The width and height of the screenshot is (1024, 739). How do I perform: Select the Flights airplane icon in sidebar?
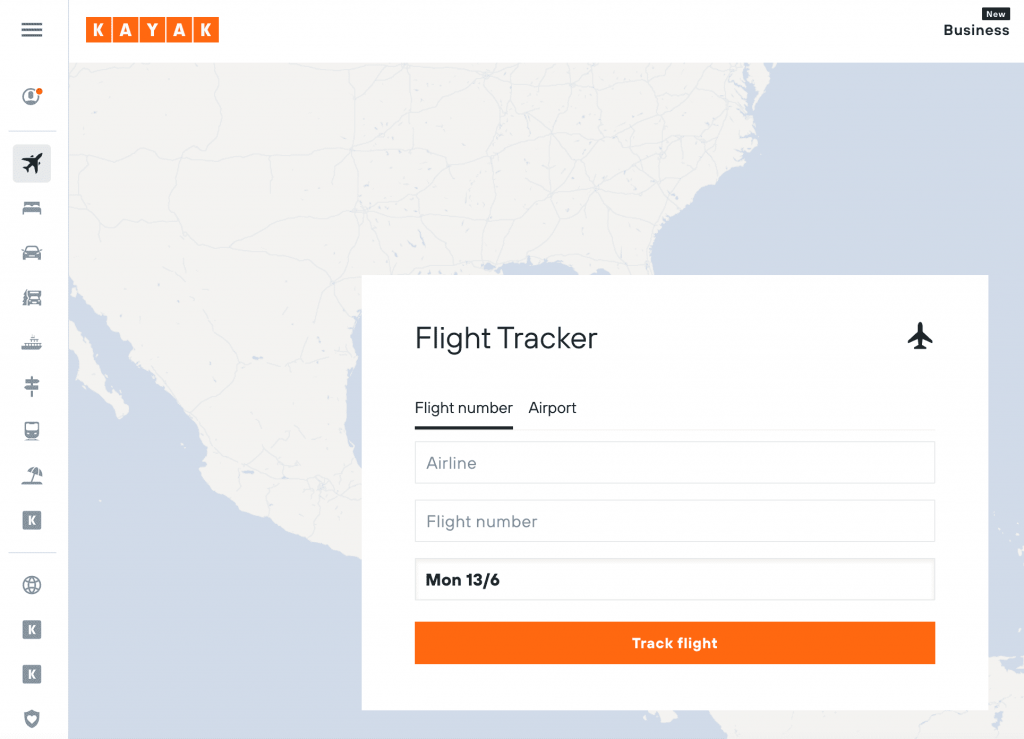[x=32, y=163]
